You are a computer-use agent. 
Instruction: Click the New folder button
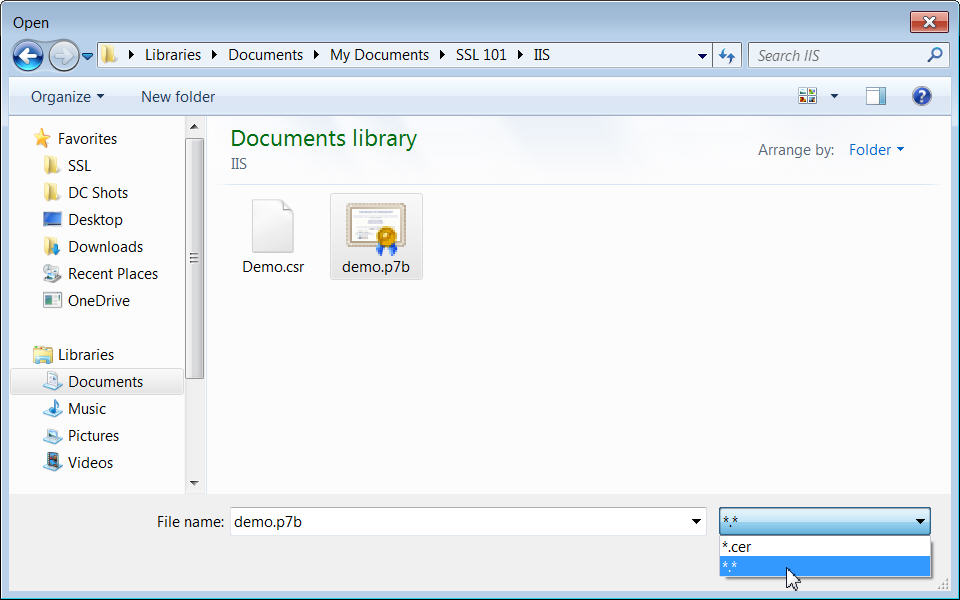coord(178,97)
